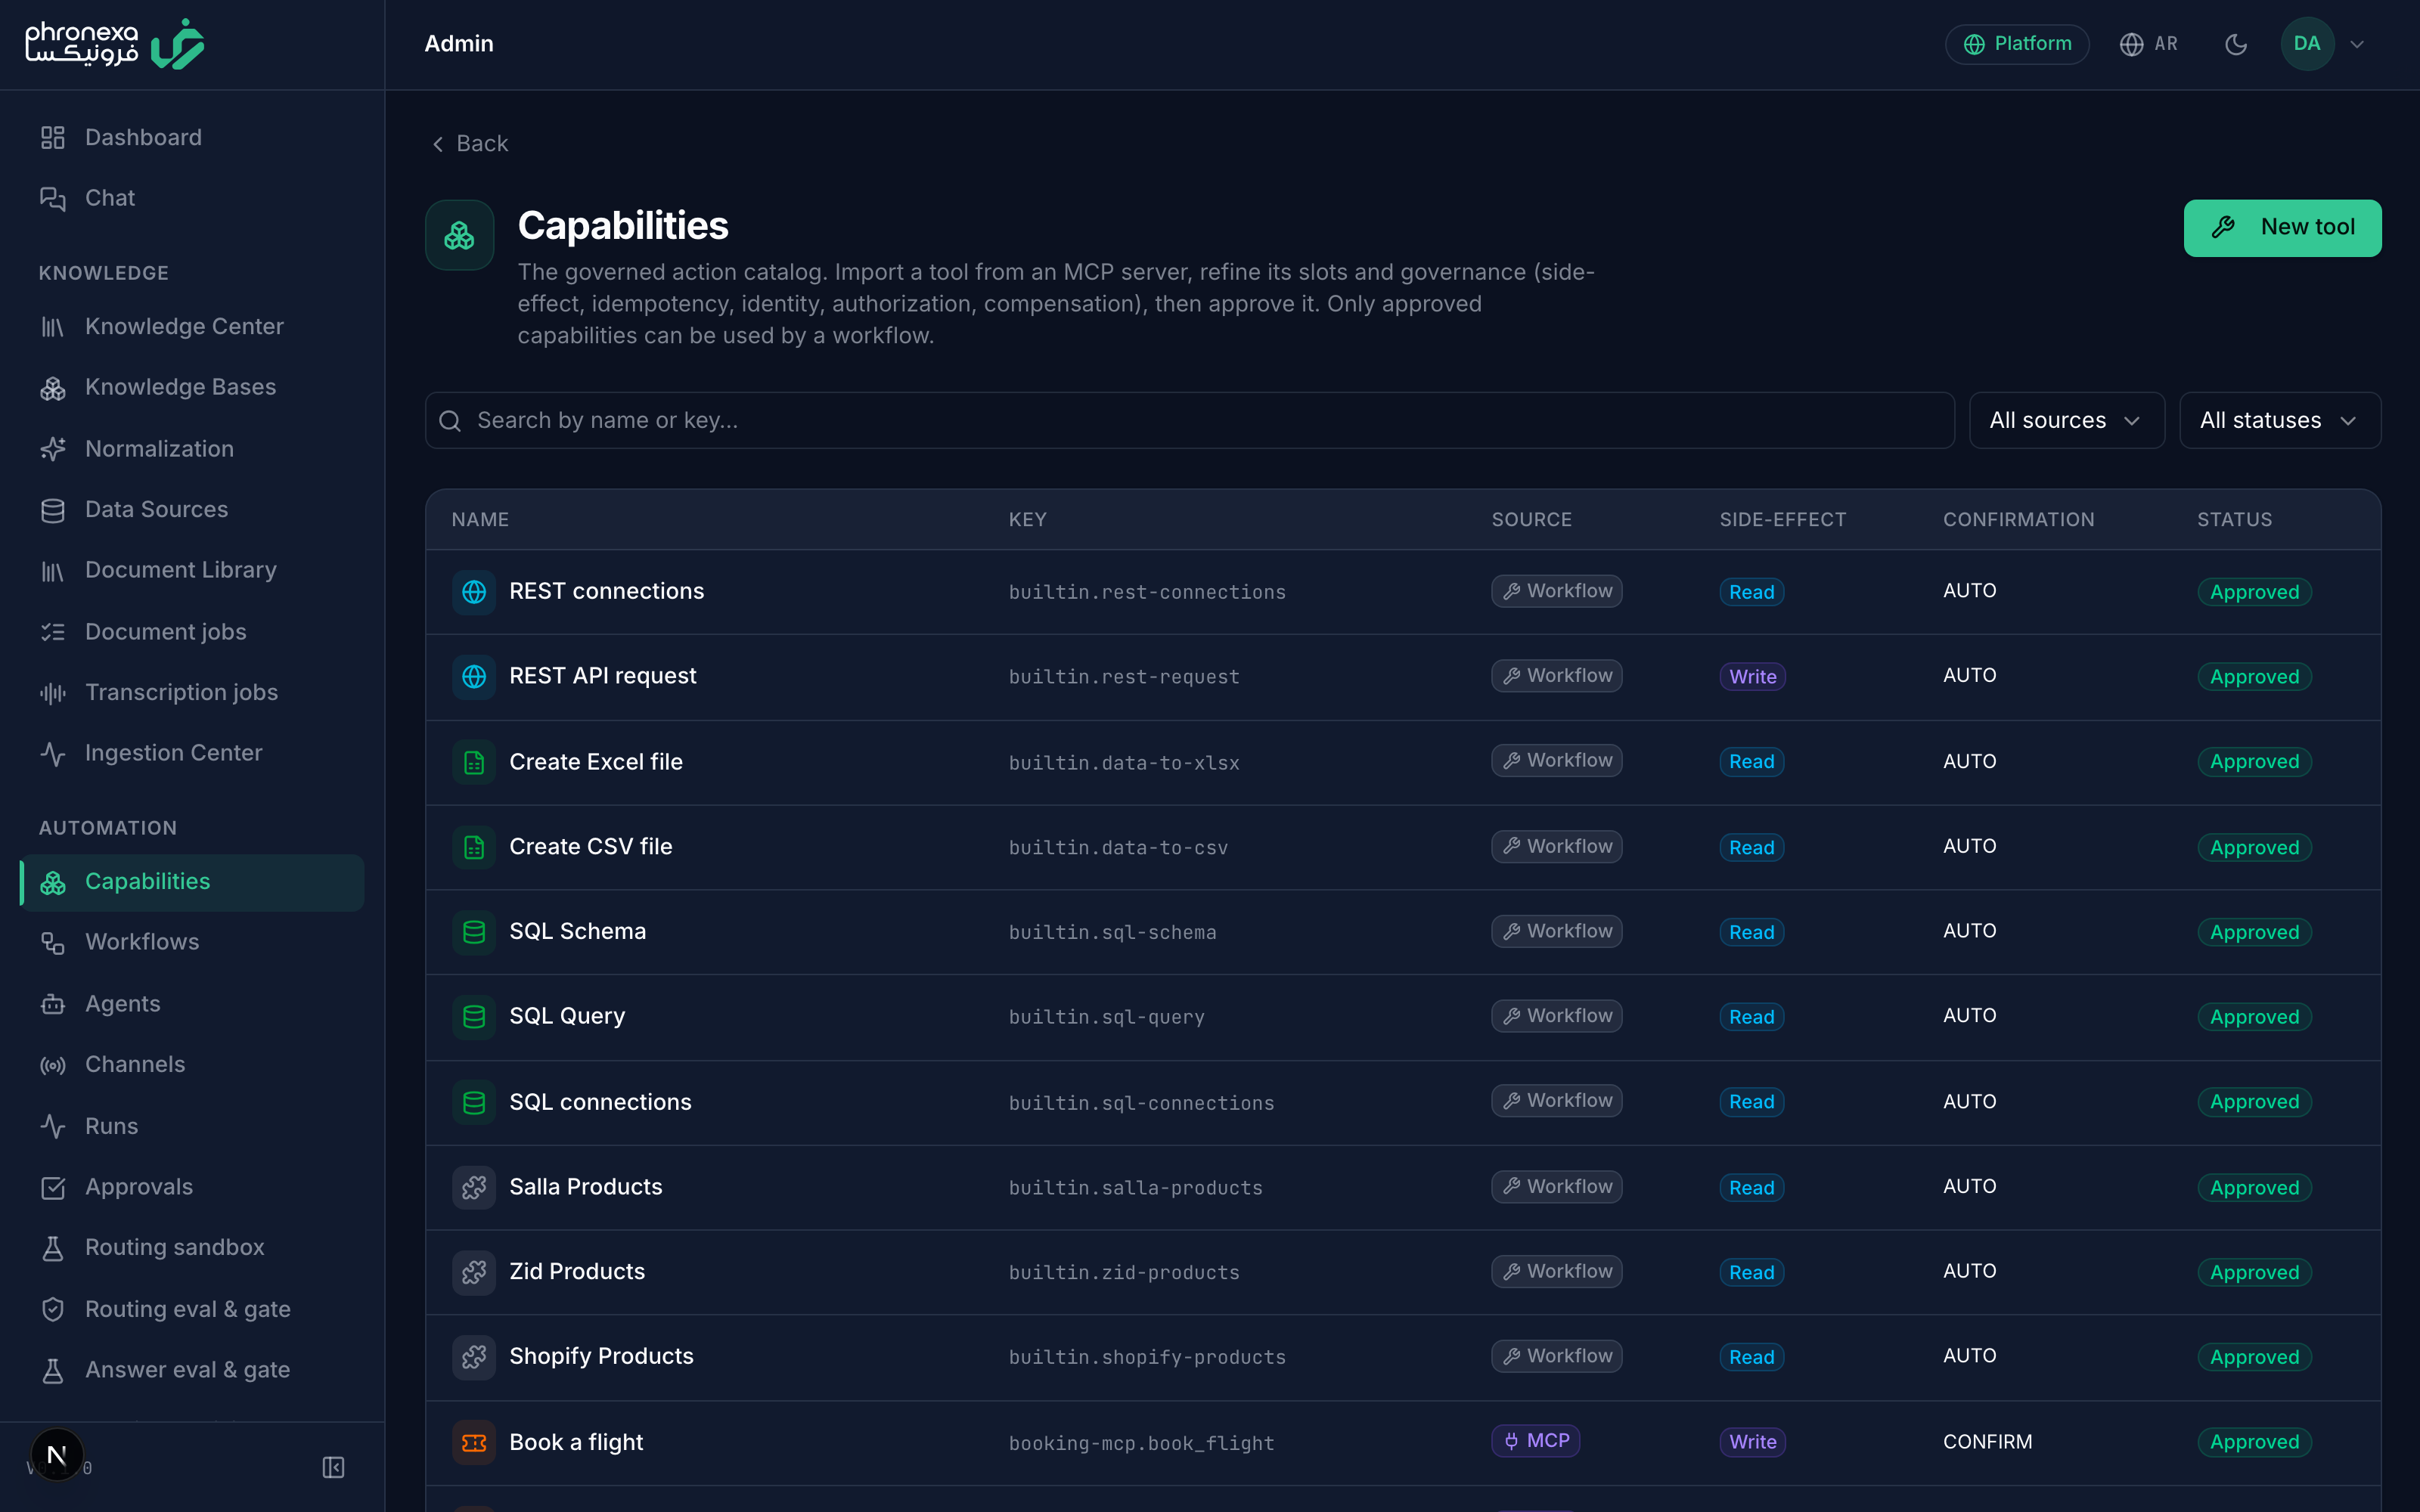Click Capabilities heading icon

pos(459,235)
